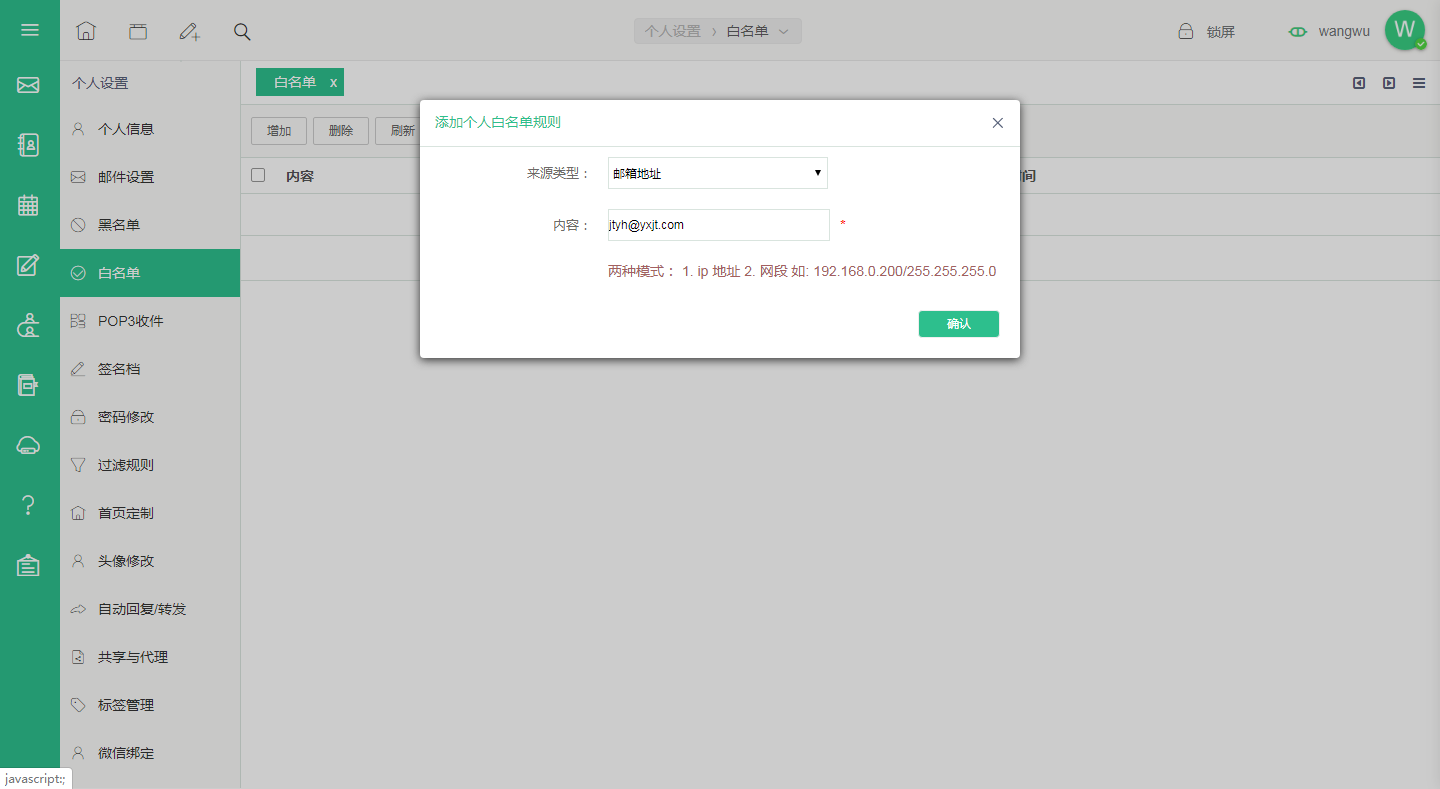Click the 删除 button
The image size is (1440, 789).
click(341, 131)
